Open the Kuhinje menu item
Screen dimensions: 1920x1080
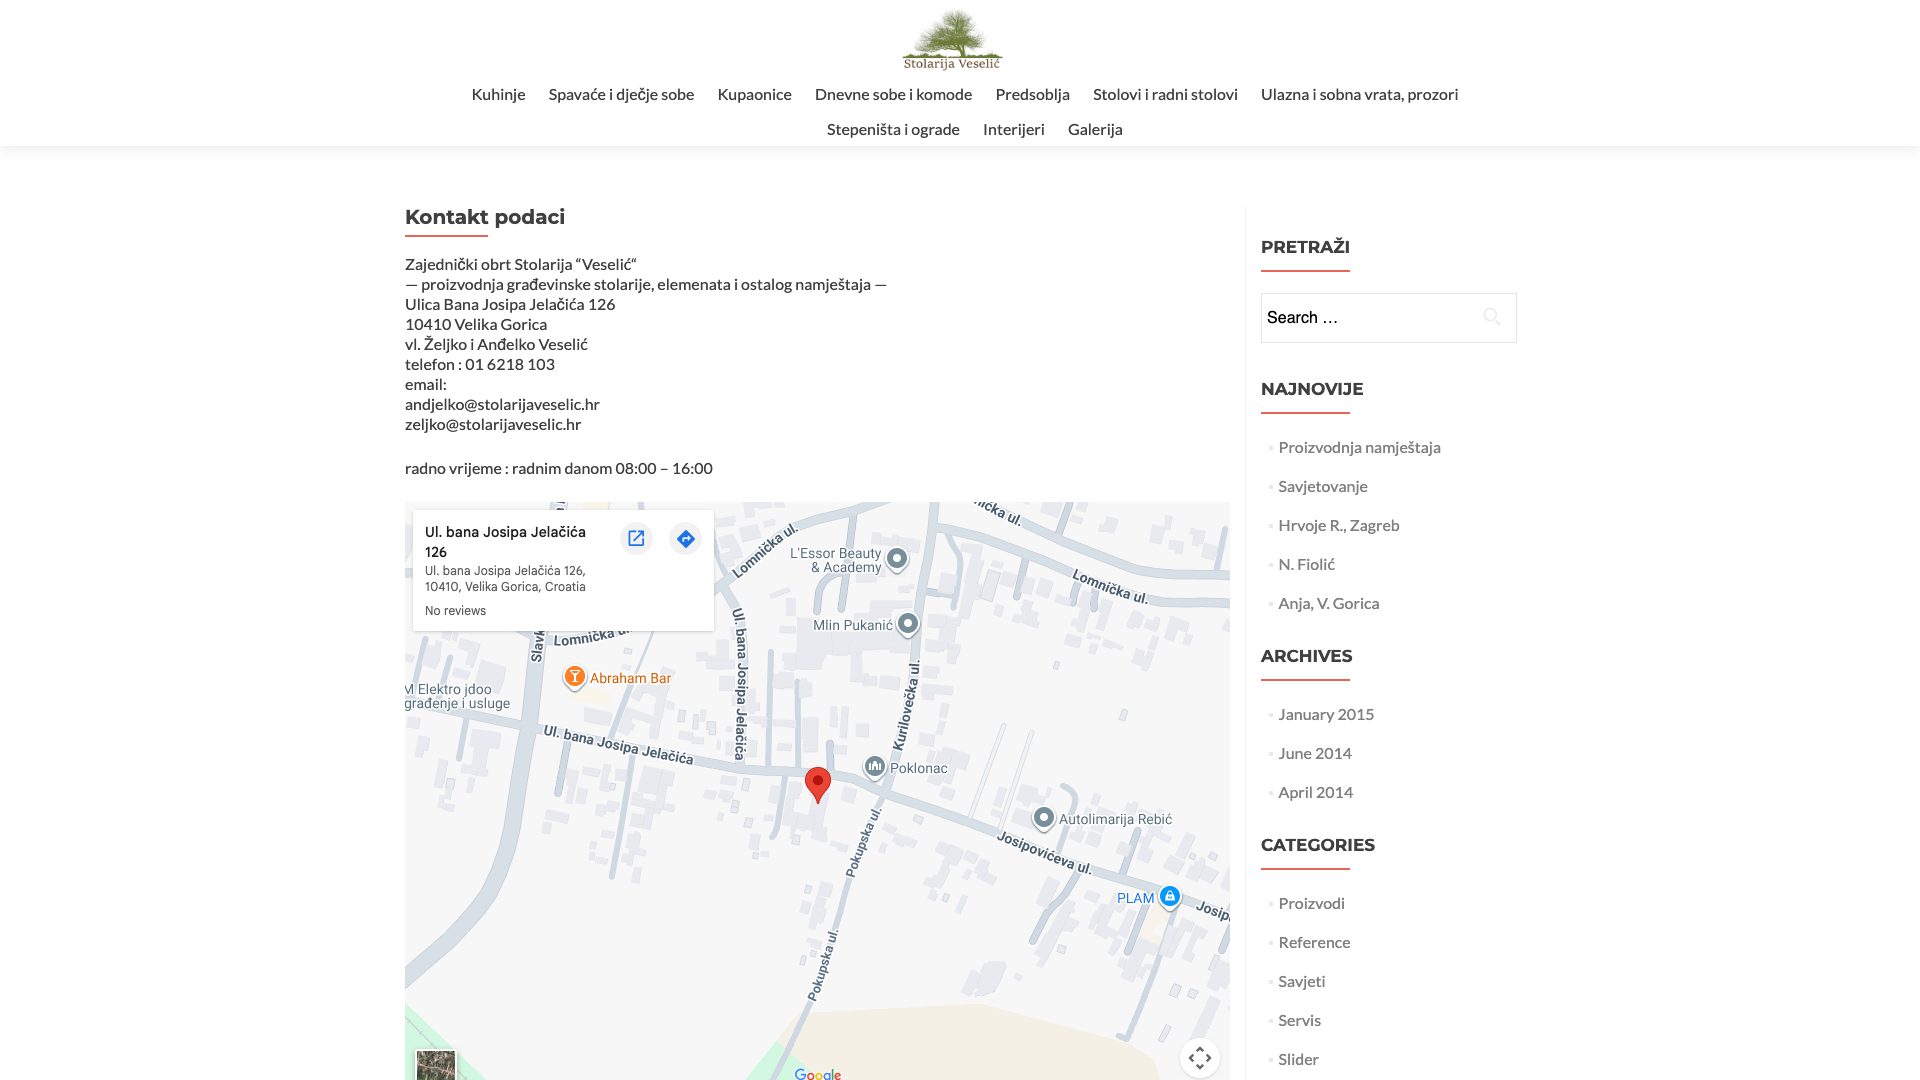tap(498, 94)
